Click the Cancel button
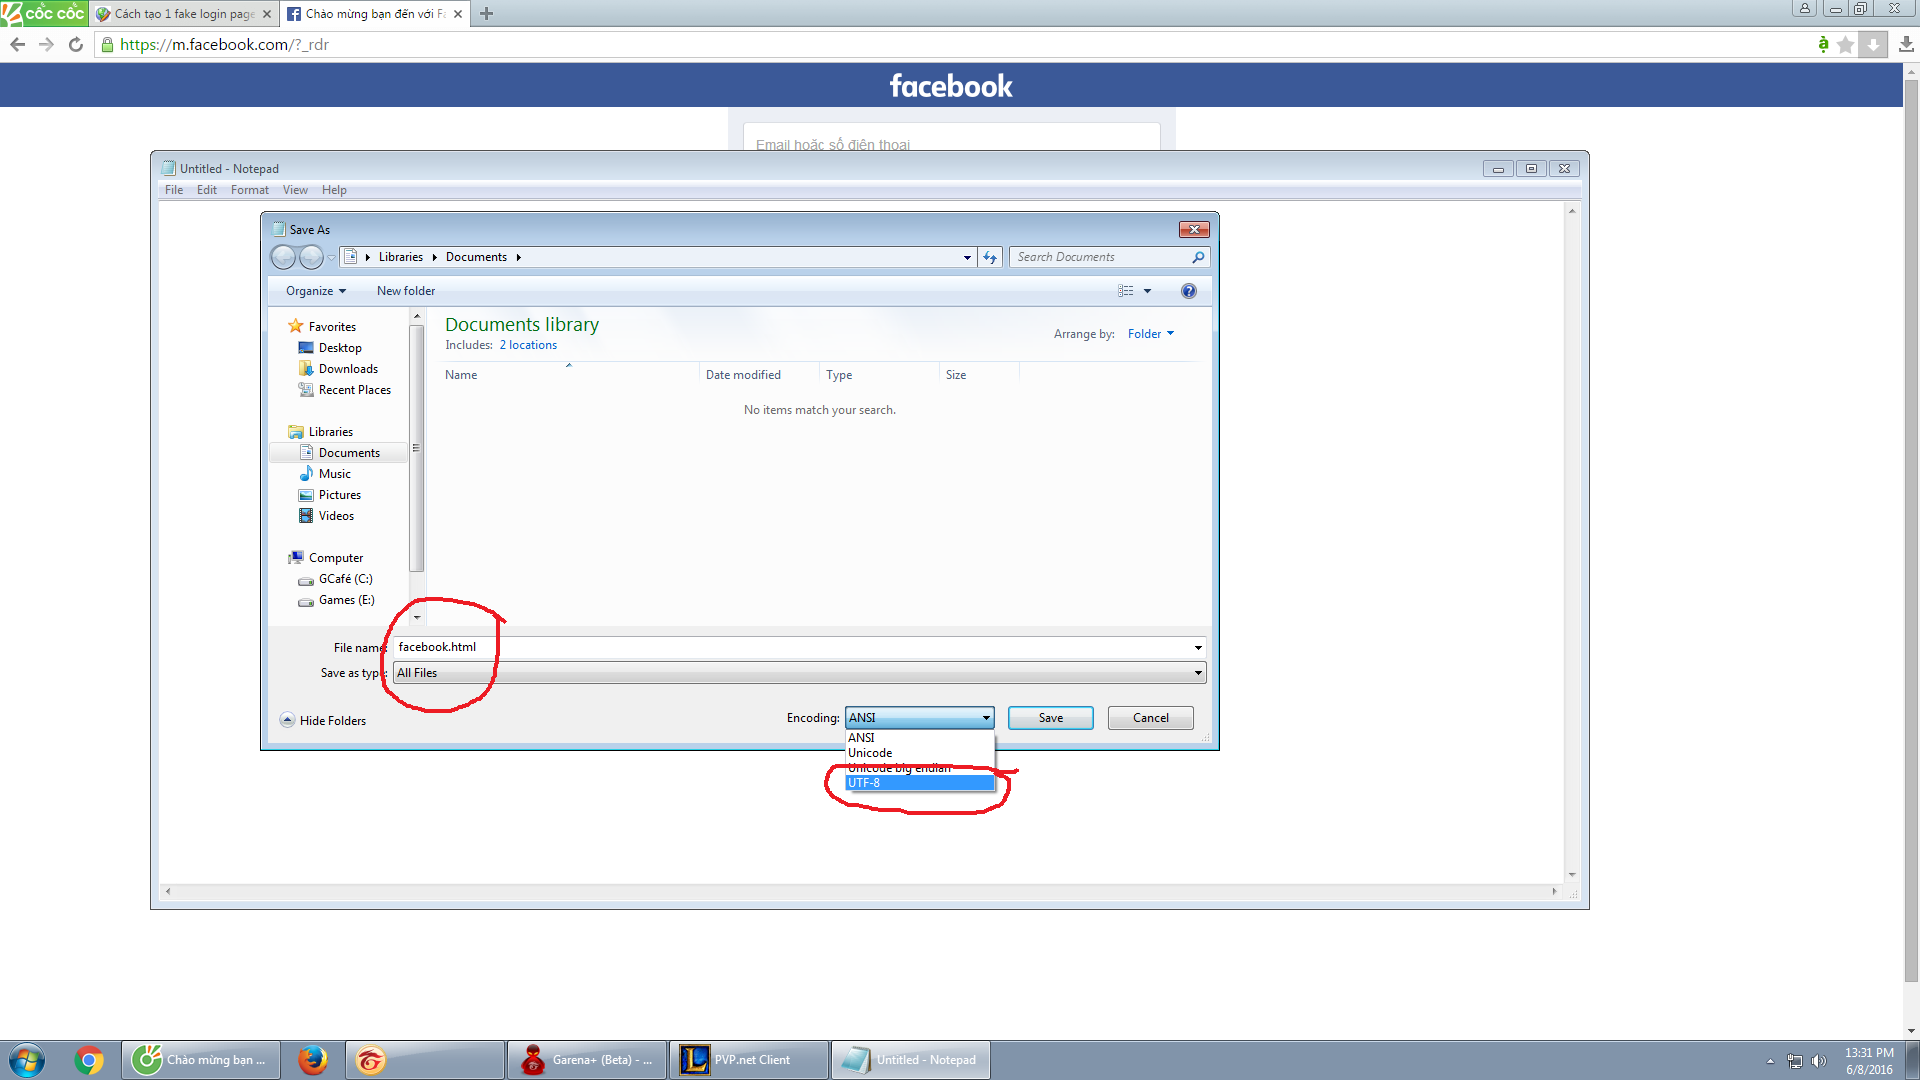This screenshot has height=1080, width=1920. coord(1150,718)
